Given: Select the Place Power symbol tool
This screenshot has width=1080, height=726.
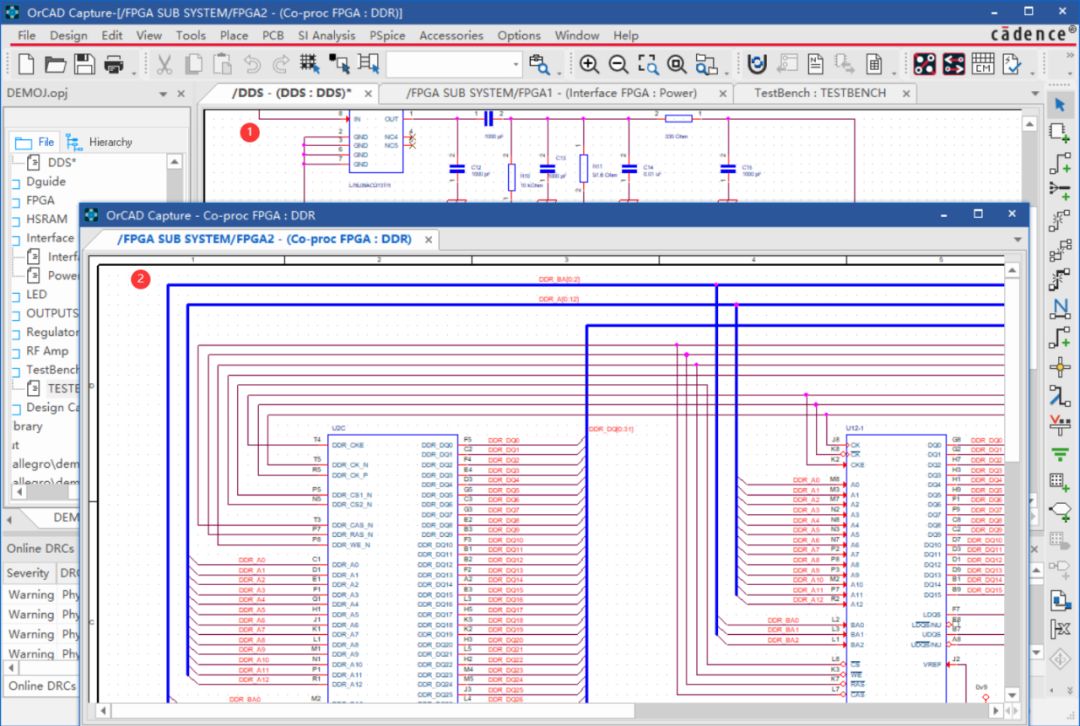Looking at the screenshot, I should [x=1060, y=425].
